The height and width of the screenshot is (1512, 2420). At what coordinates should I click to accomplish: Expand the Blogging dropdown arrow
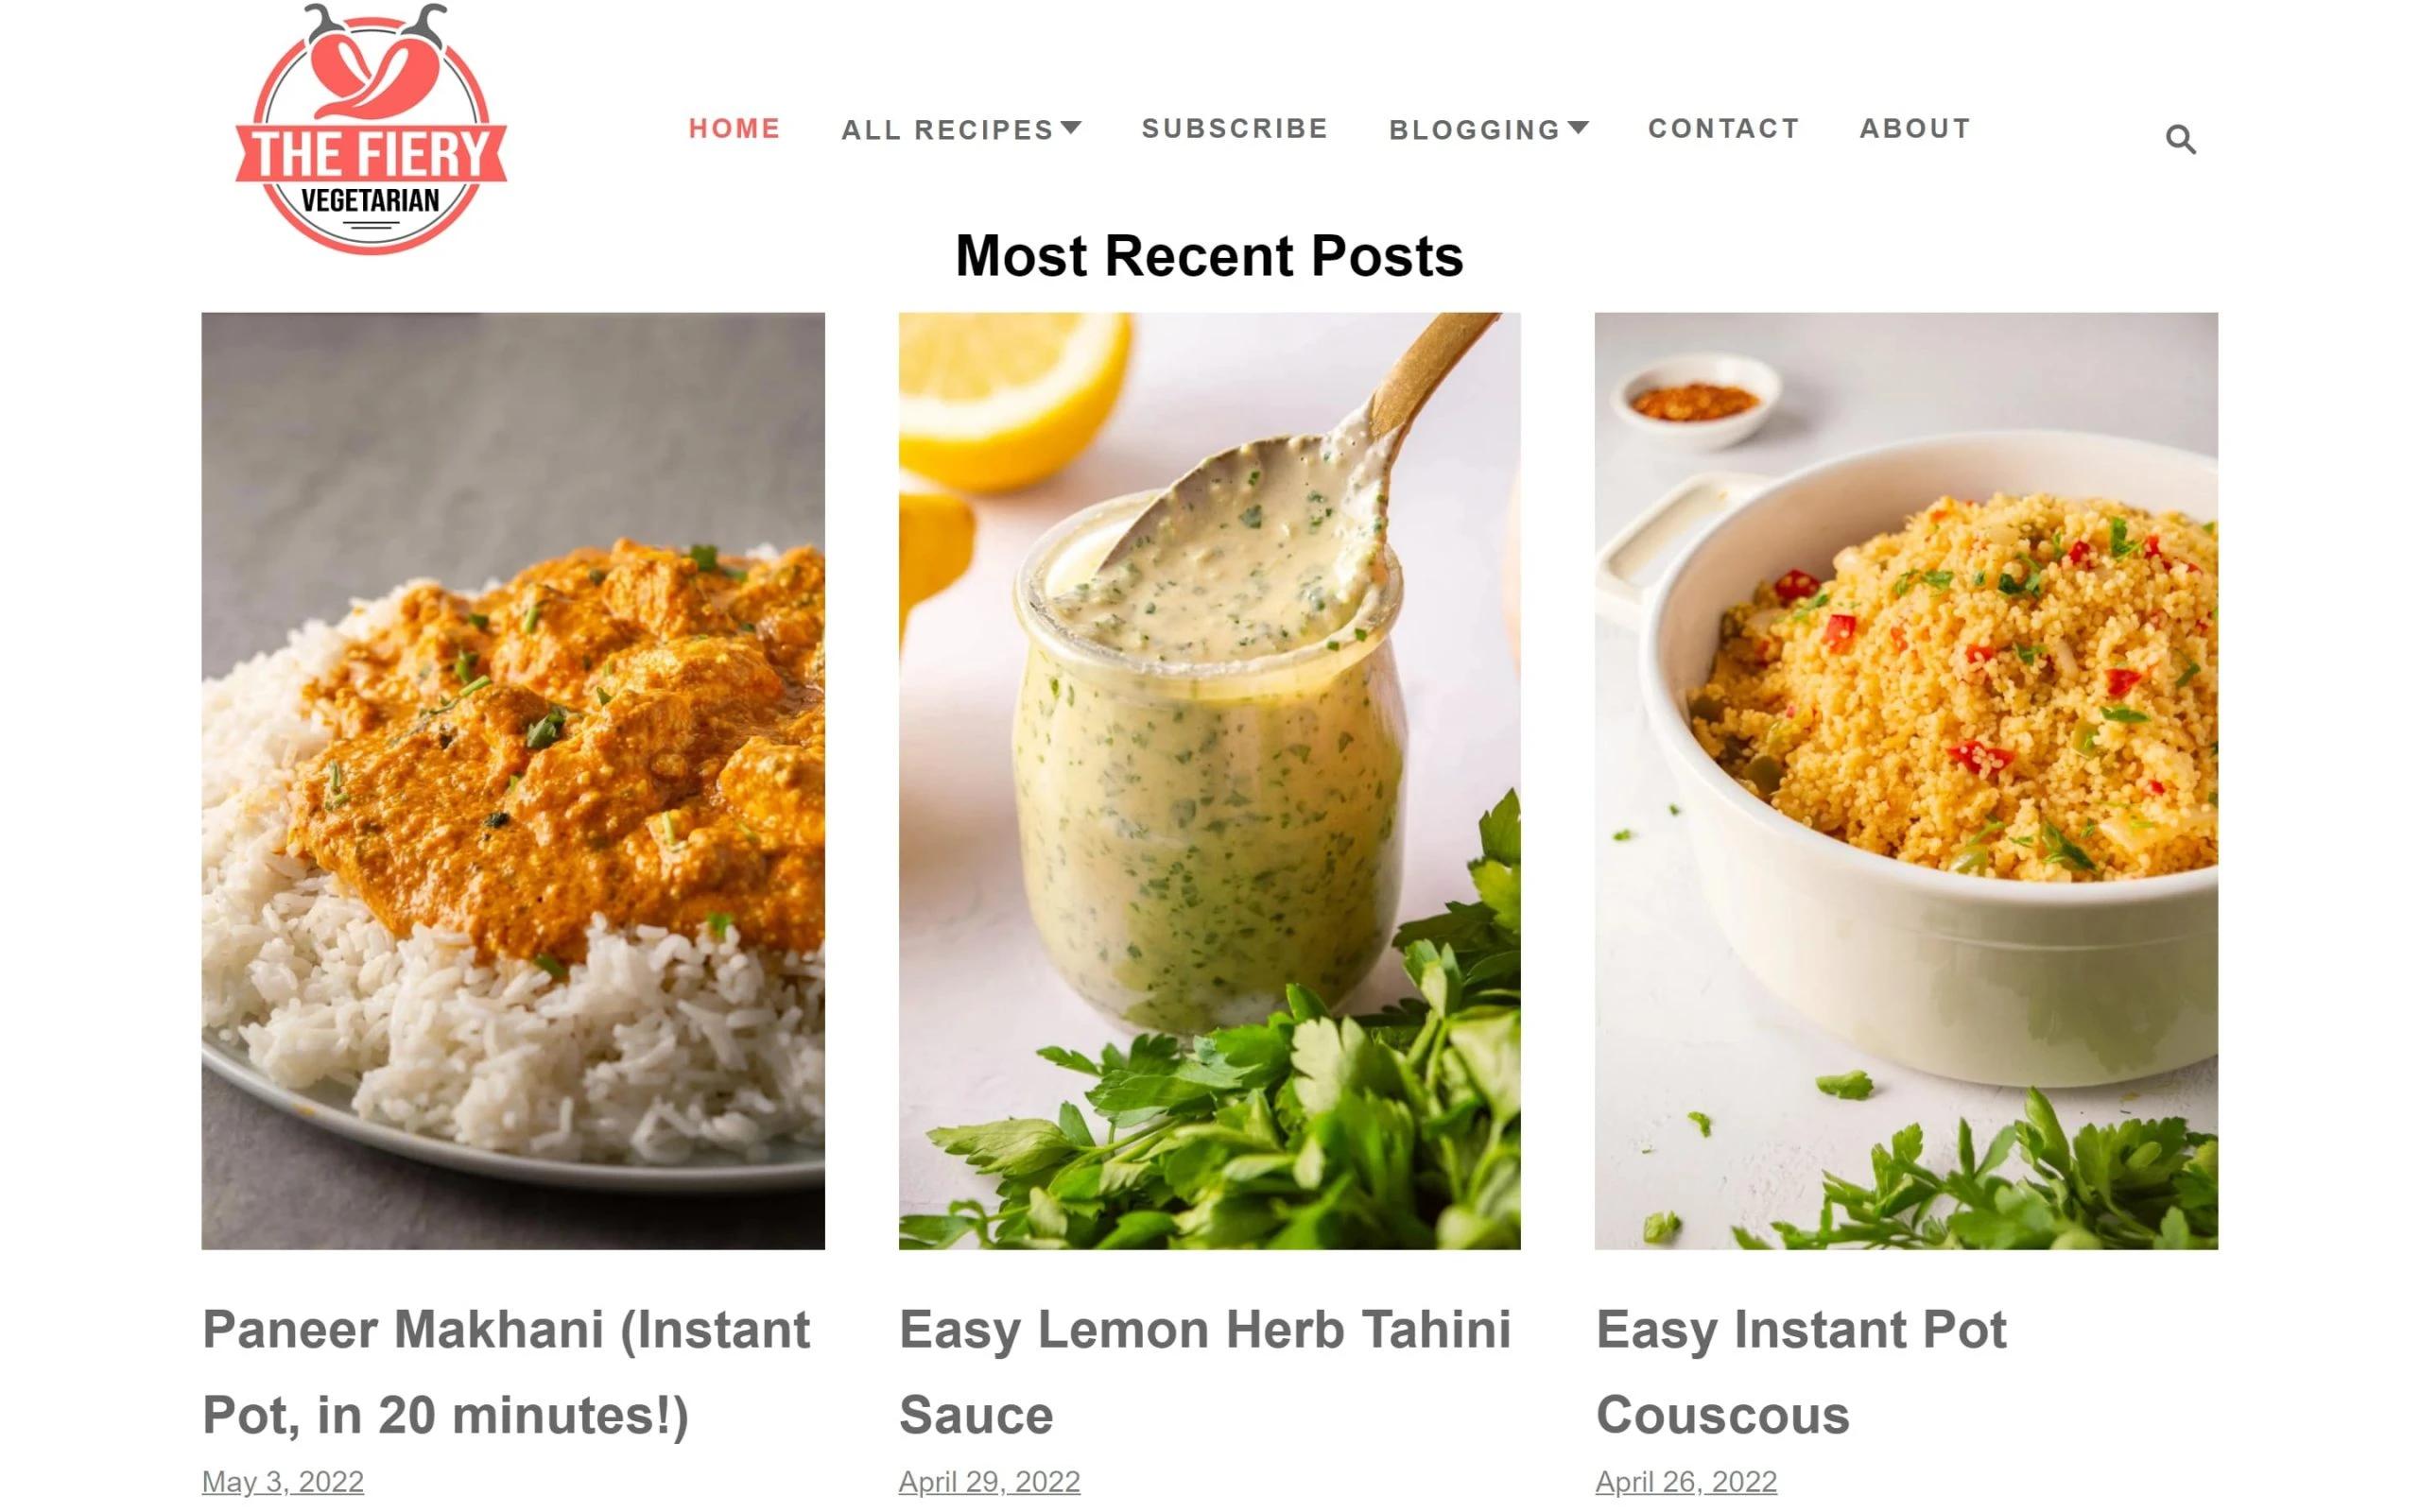tap(1578, 127)
